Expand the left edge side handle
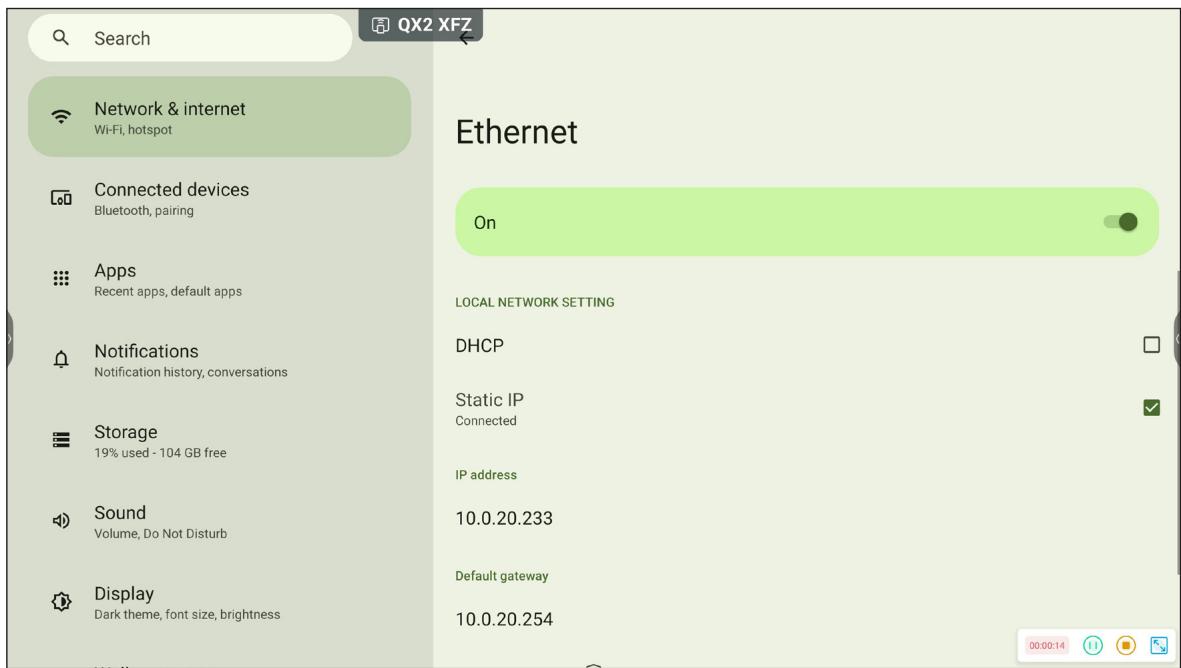The width and height of the screenshot is (1181, 668). 9,339
